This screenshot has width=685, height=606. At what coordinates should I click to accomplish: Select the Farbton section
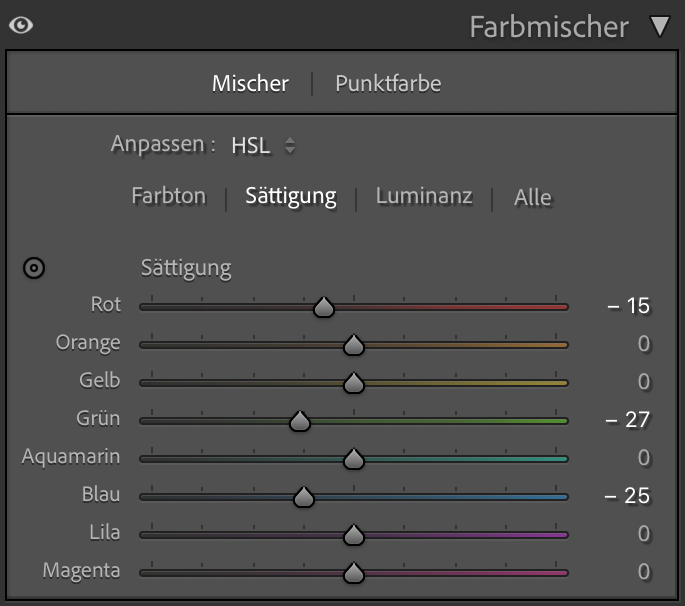[x=169, y=196]
